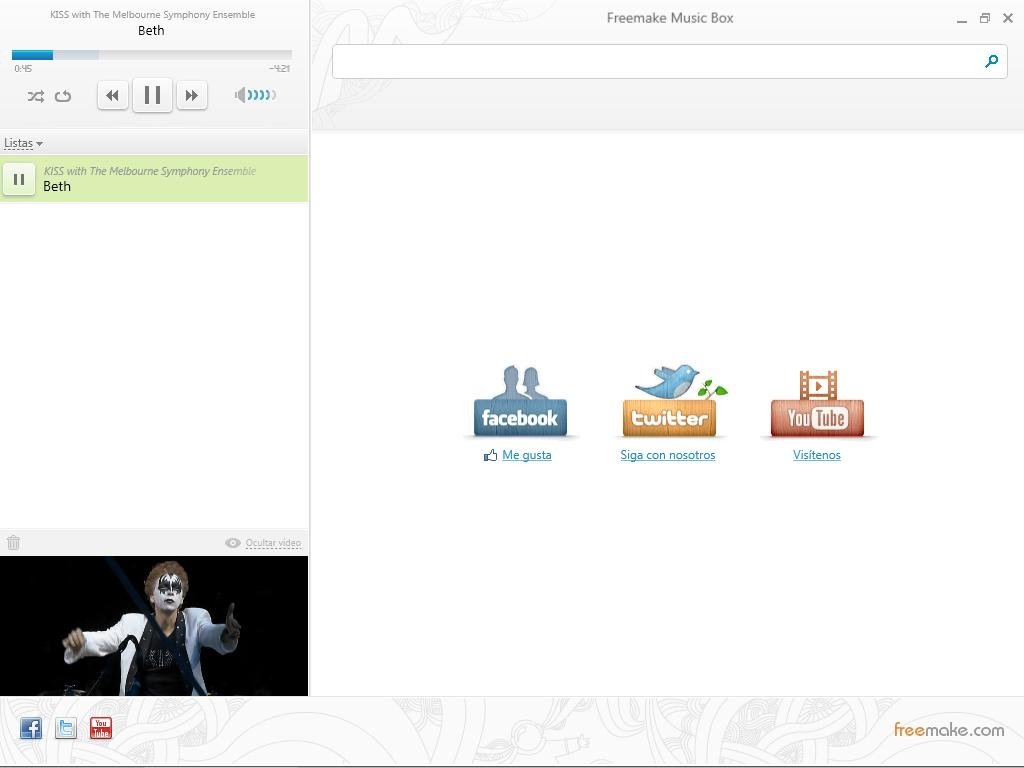This screenshot has width=1024, height=768.
Task: Seek within the song progress bar
Action: click(152, 55)
